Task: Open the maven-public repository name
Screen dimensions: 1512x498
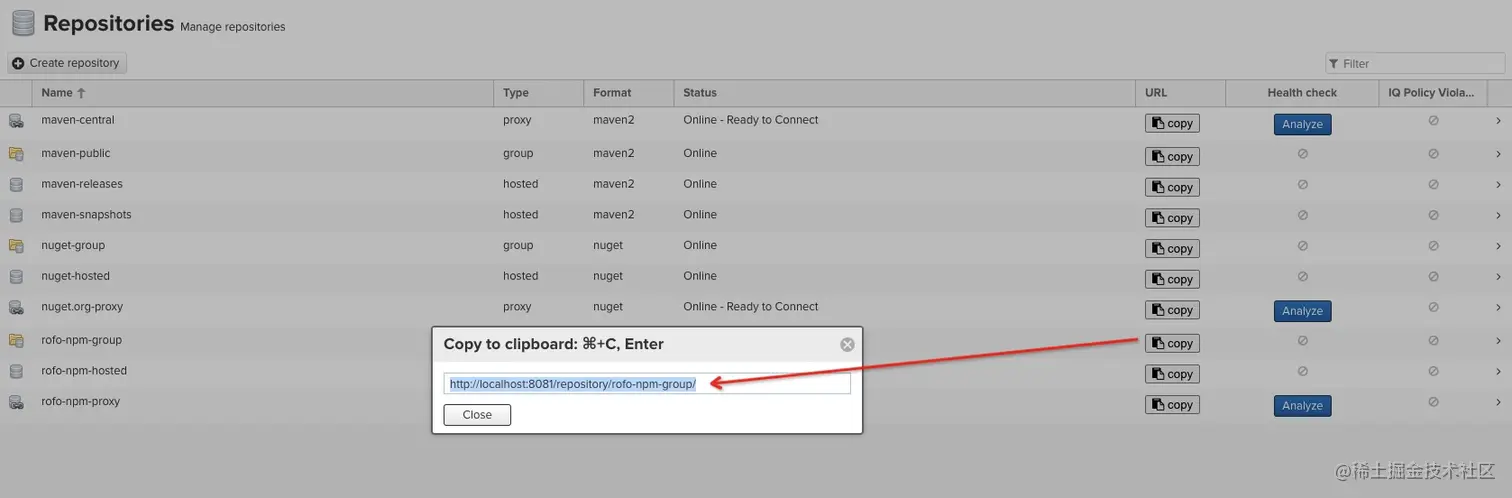Action: 76,153
